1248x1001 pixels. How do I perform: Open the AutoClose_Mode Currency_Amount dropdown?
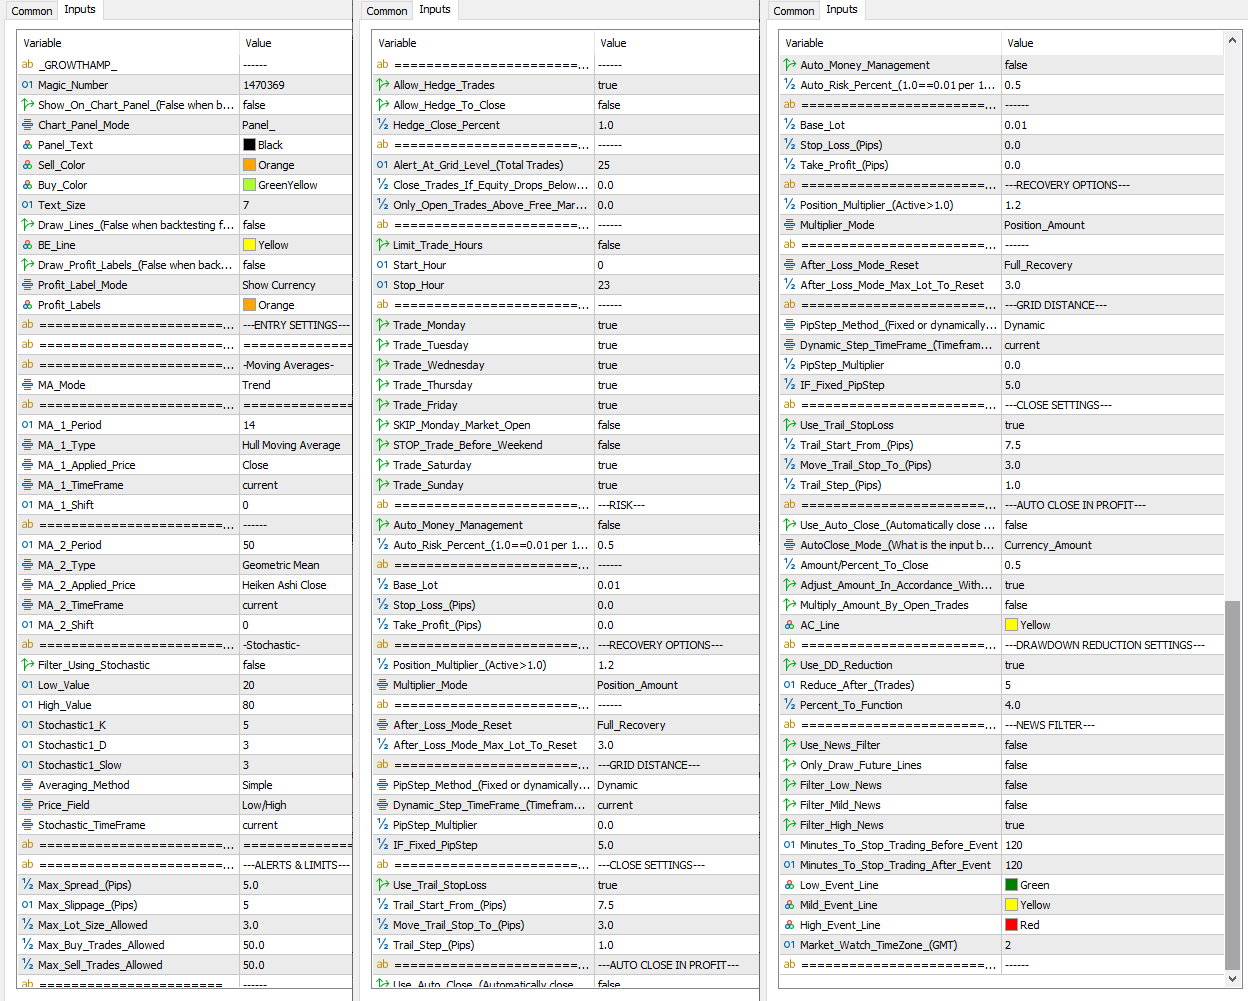click(1048, 545)
